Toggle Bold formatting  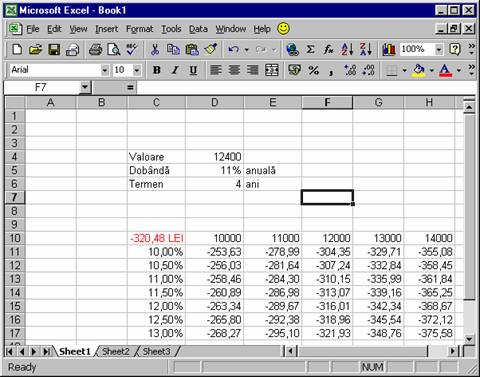[157, 70]
